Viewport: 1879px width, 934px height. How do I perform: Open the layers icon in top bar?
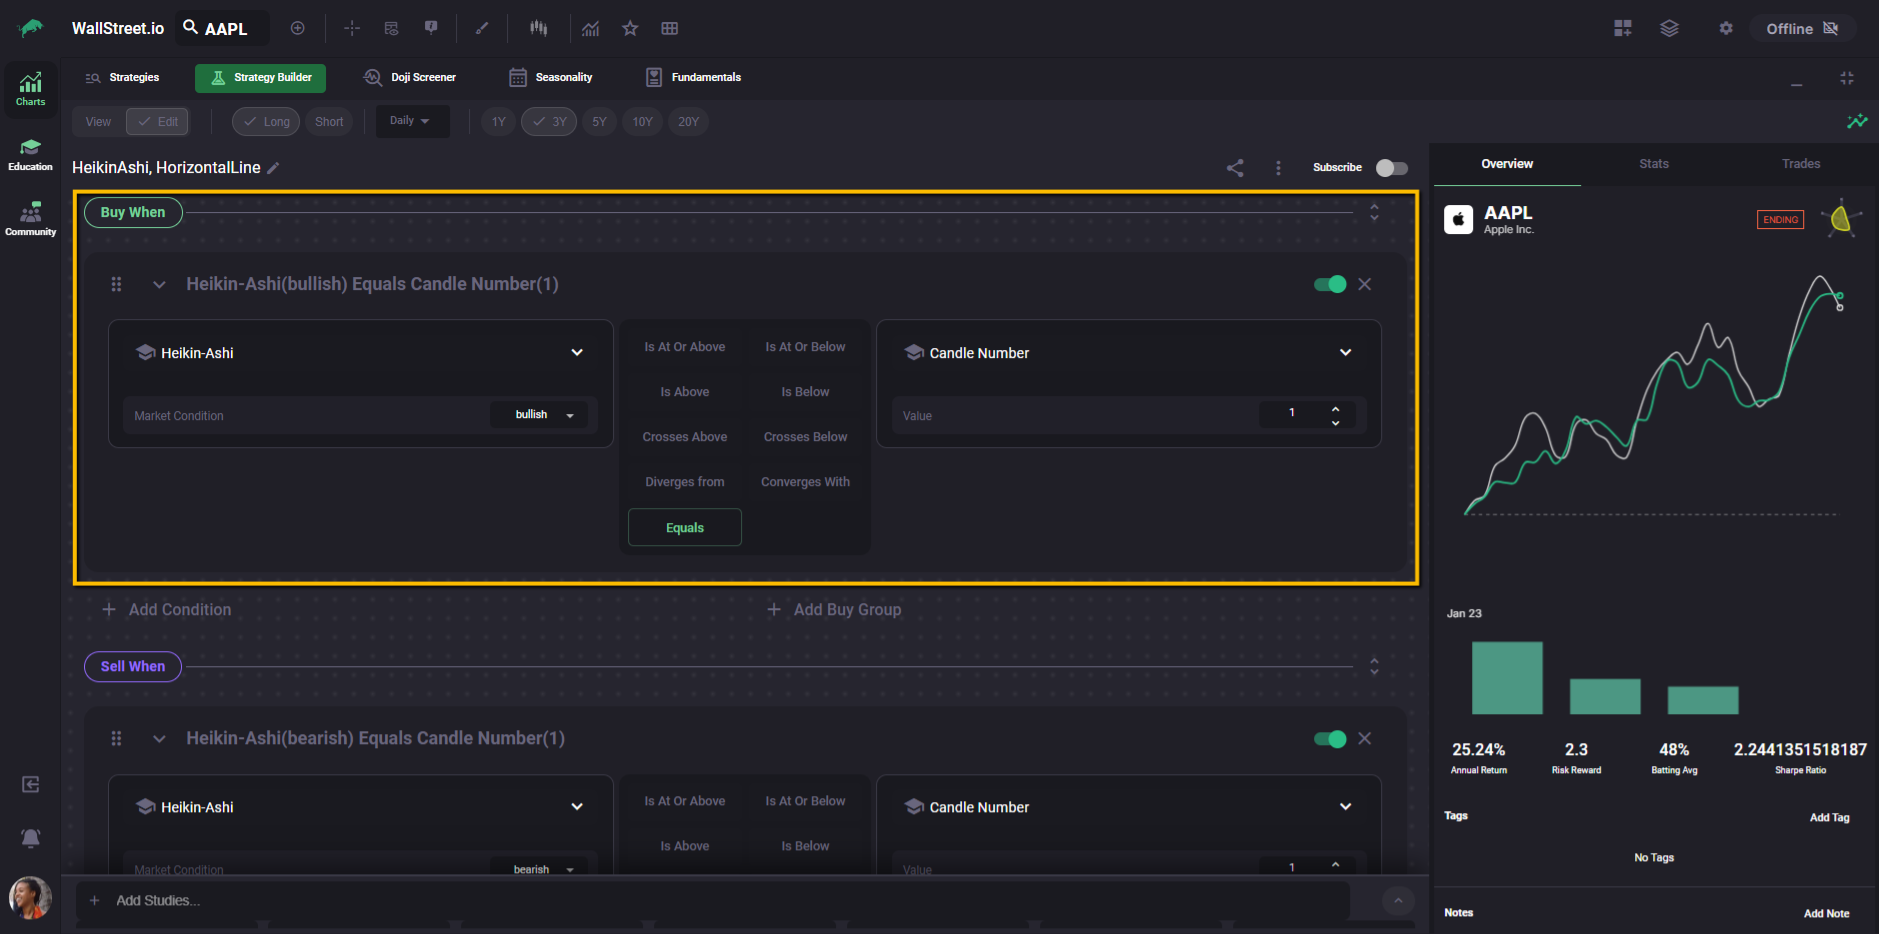pyautogui.click(x=1669, y=28)
